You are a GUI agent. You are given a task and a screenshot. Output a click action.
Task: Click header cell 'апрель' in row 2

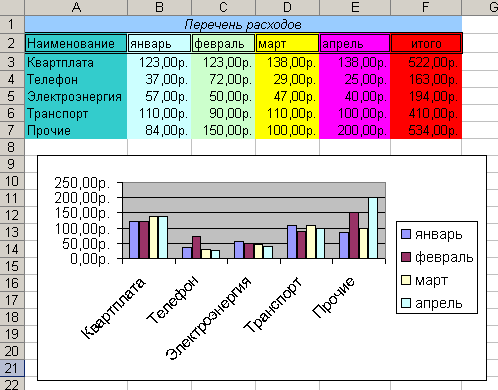click(x=355, y=43)
